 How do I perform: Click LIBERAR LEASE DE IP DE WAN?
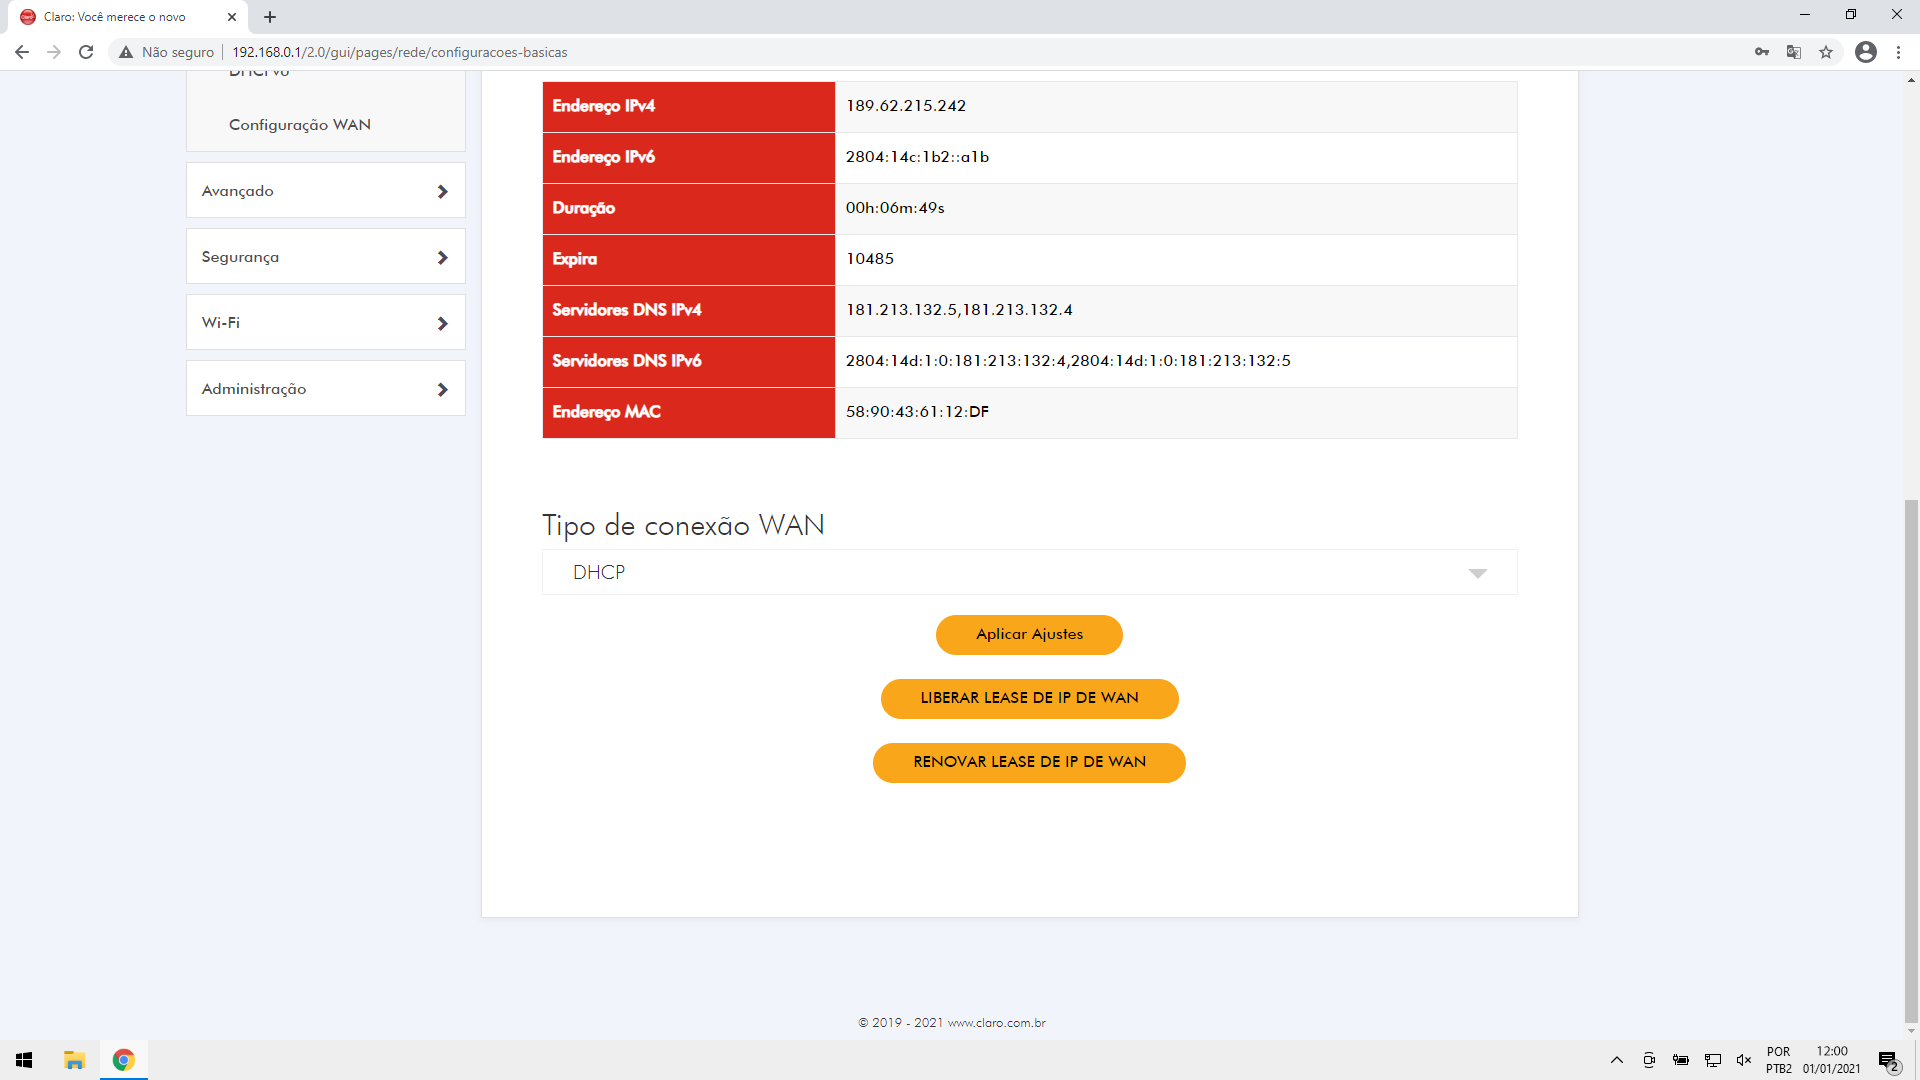(1029, 698)
